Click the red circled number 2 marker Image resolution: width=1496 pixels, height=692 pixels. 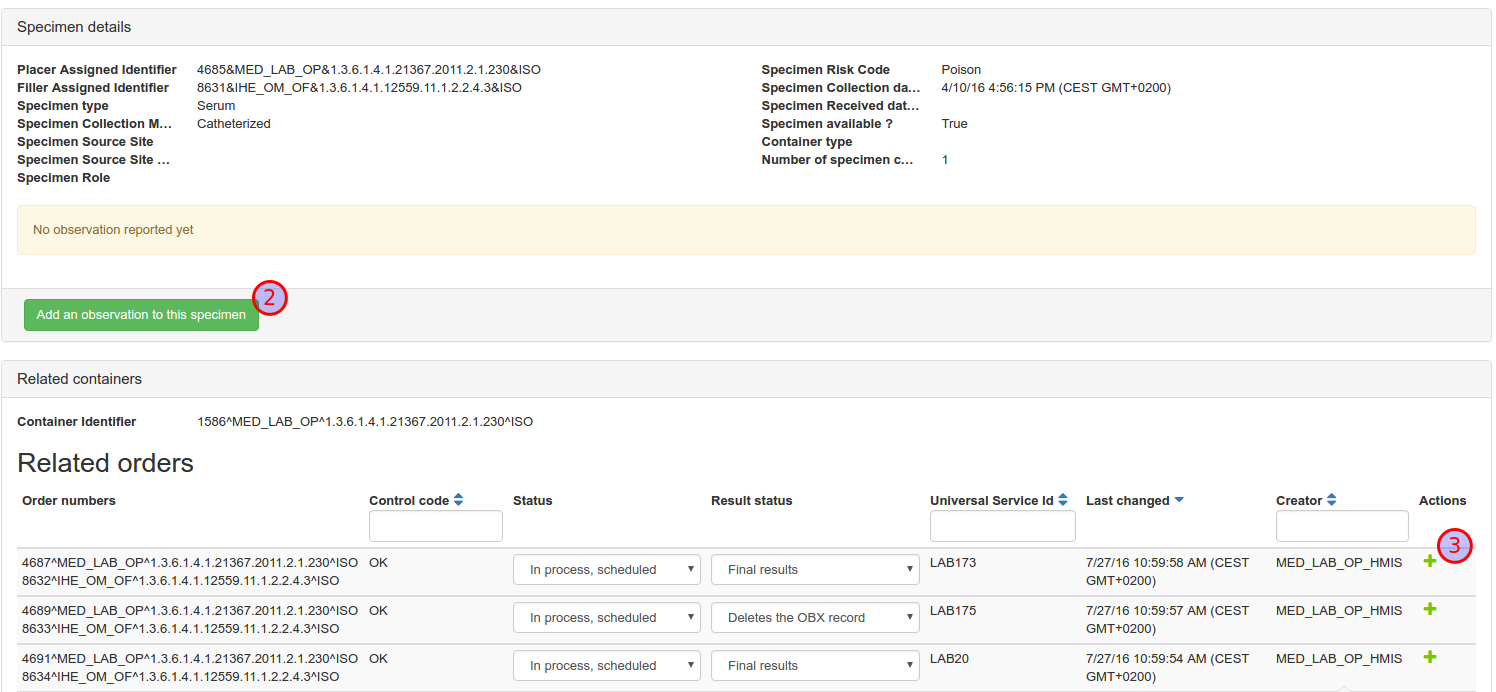click(270, 298)
